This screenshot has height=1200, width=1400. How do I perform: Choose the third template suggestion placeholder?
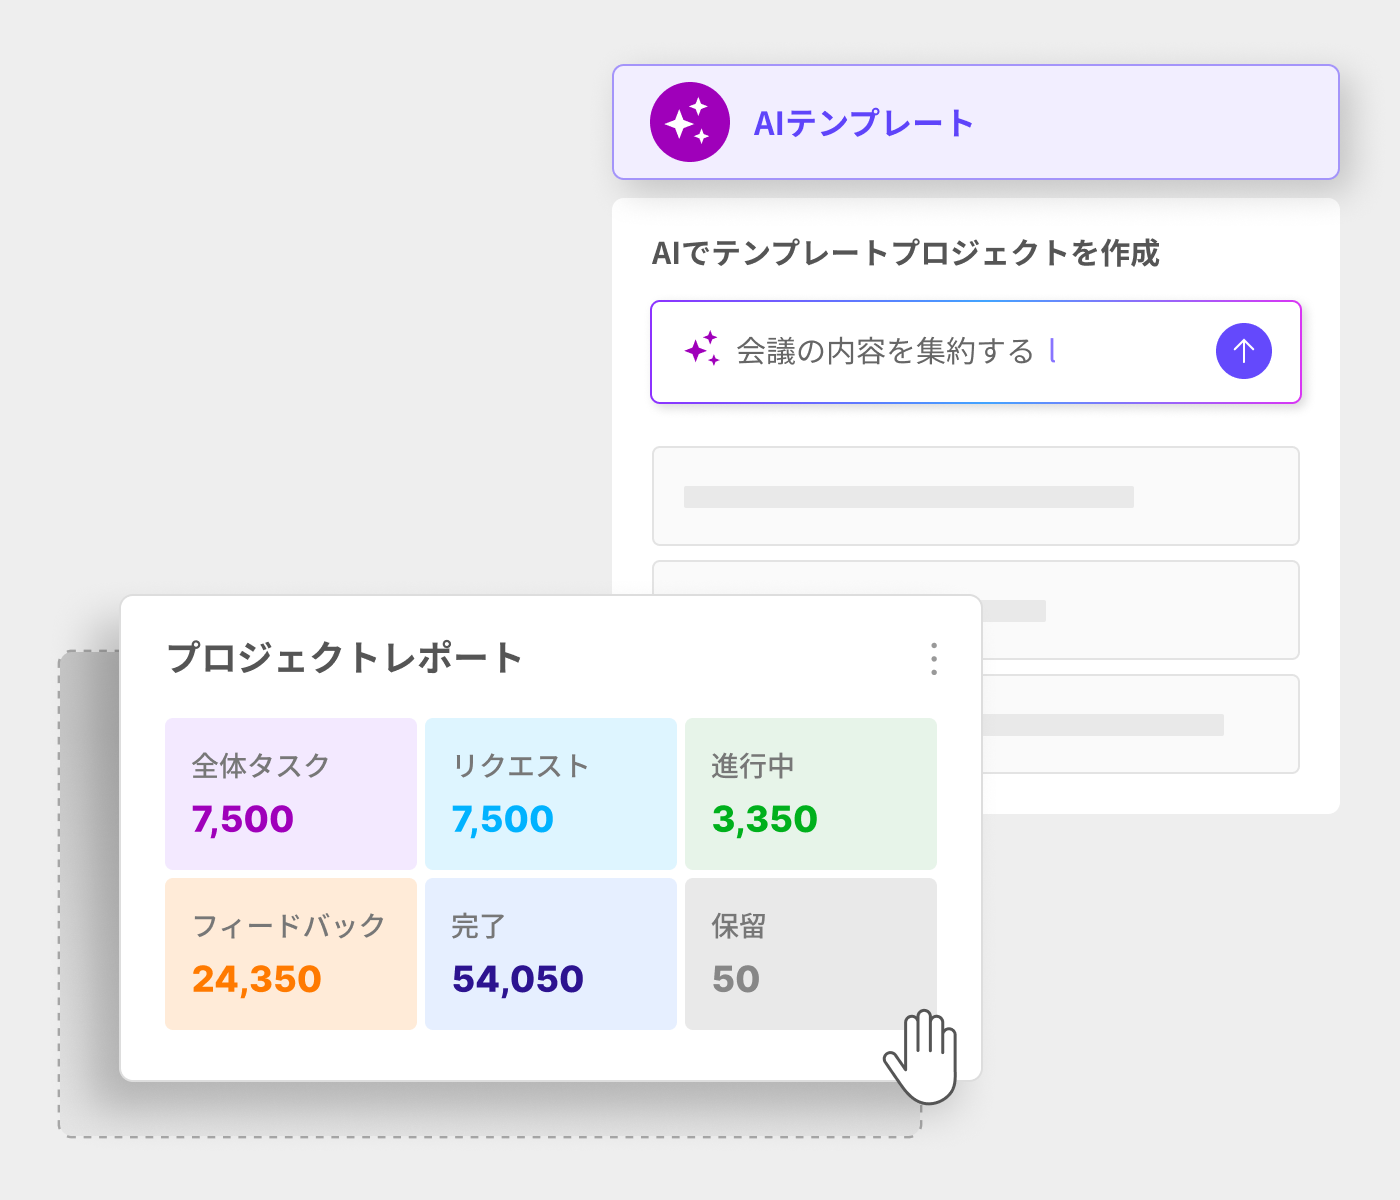pyautogui.click(x=1140, y=724)
